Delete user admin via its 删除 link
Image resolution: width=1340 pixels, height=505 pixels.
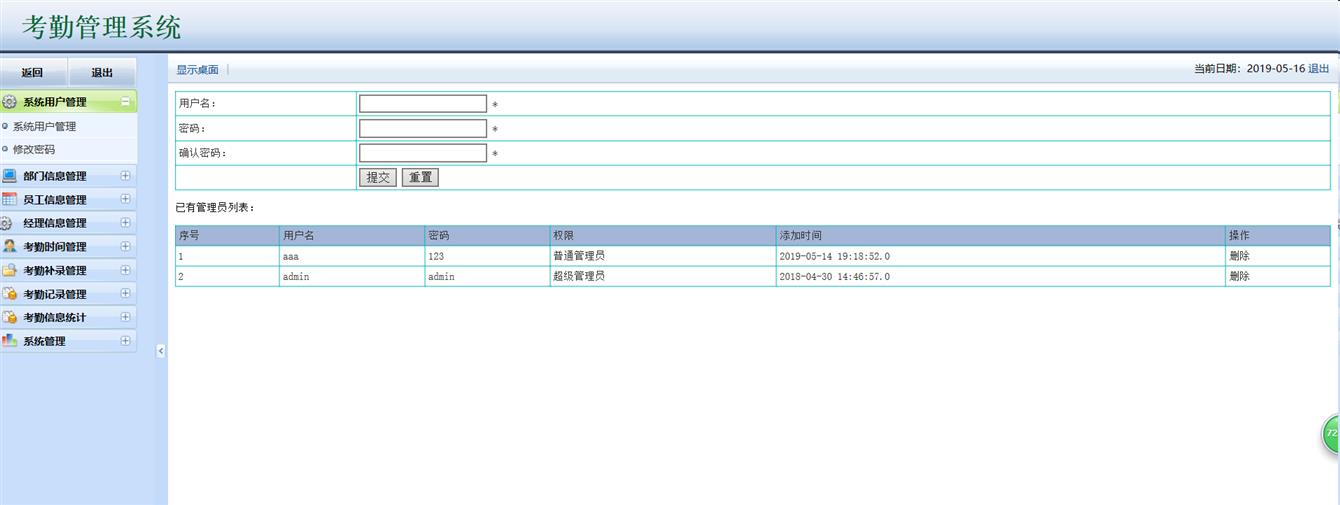1239,276
